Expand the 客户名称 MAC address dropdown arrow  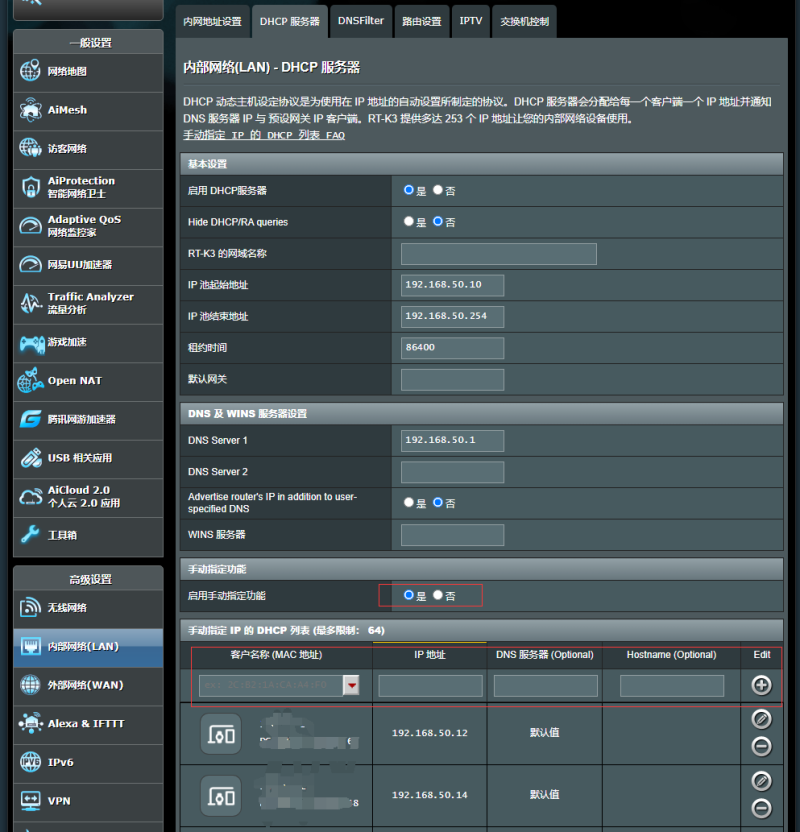click(x=351, y=685)
